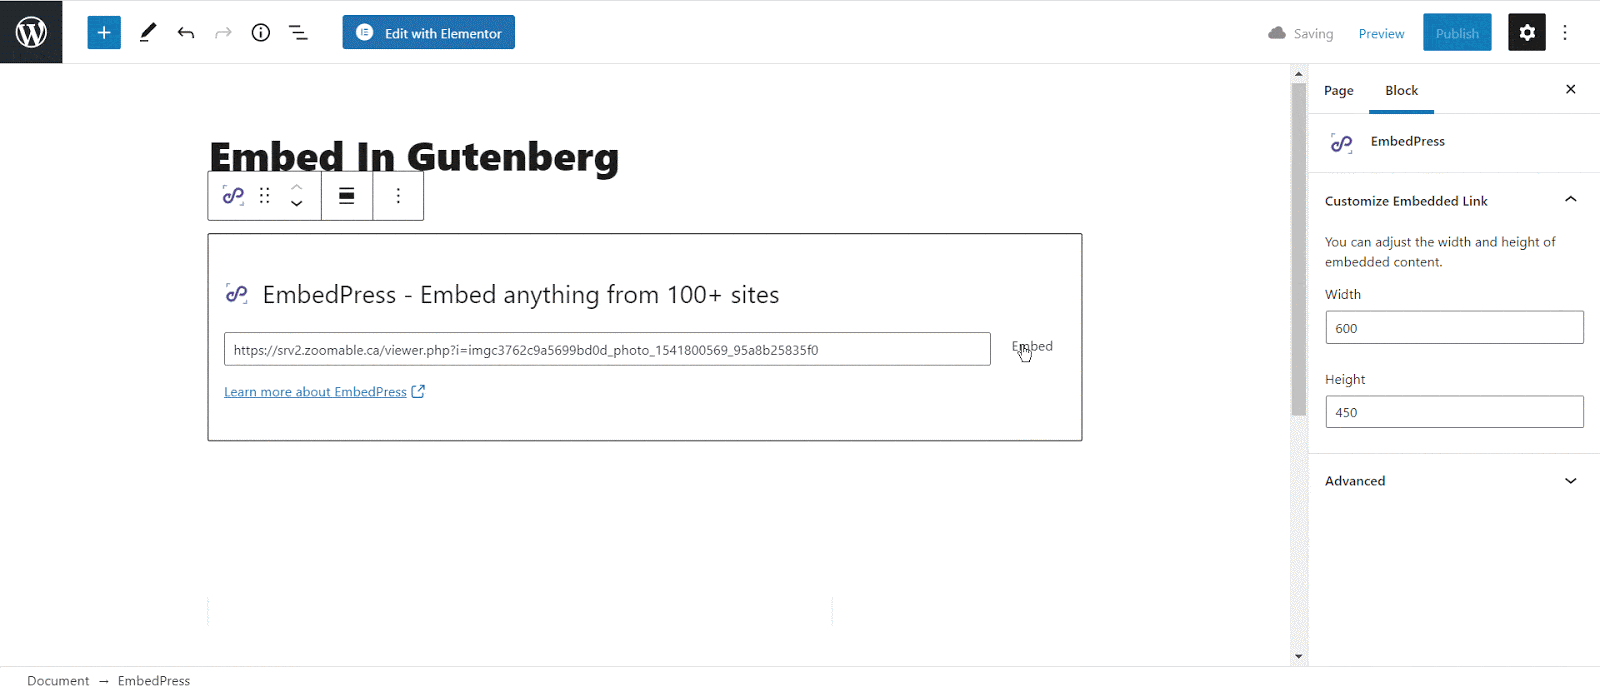The image size is (1600, 692).
Task: Collapse Customize Embedded Link section
Action: (x=1571, y=200)
